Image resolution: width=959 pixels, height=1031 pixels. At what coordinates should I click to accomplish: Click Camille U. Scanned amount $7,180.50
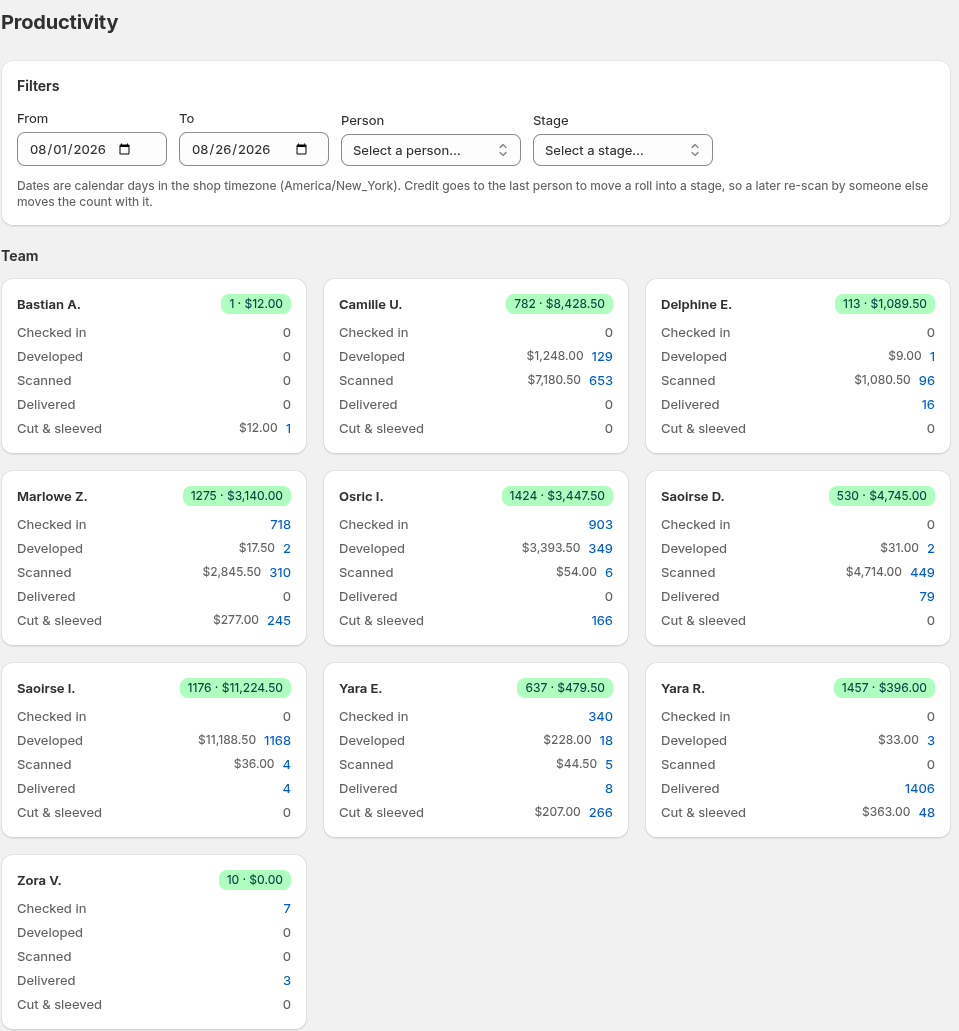554,380
